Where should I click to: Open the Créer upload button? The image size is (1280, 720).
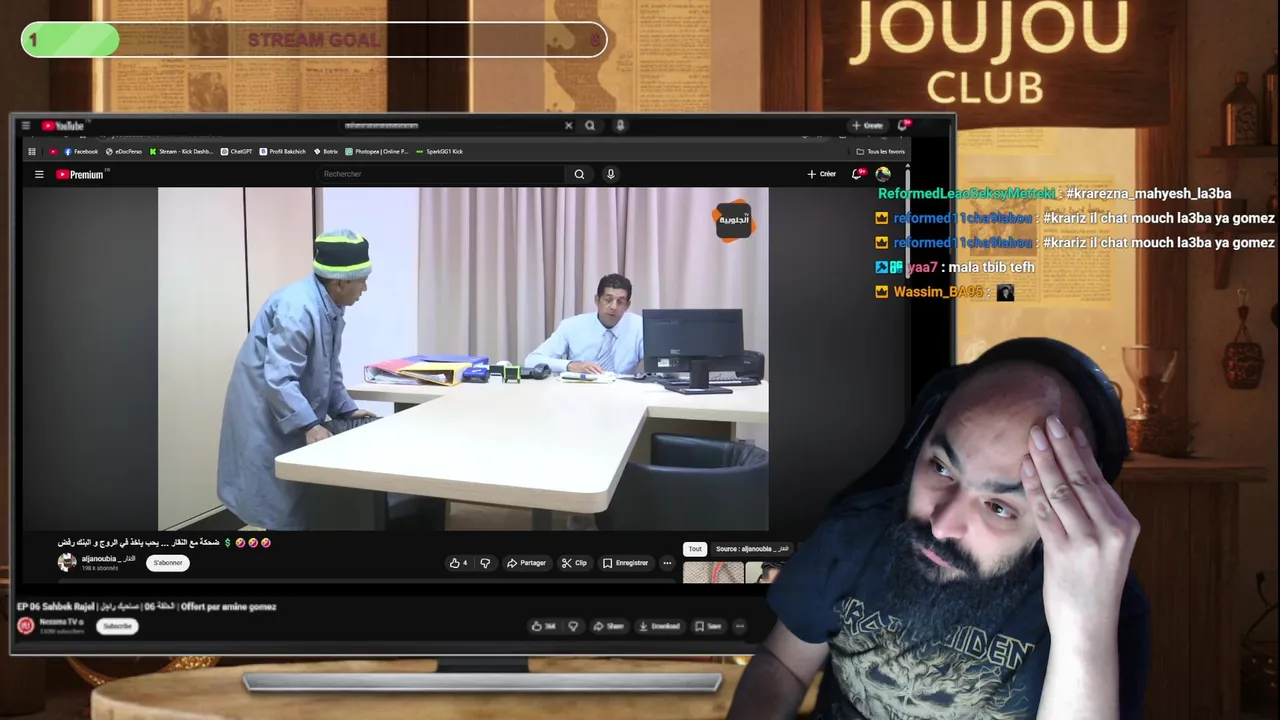point(822,174)
